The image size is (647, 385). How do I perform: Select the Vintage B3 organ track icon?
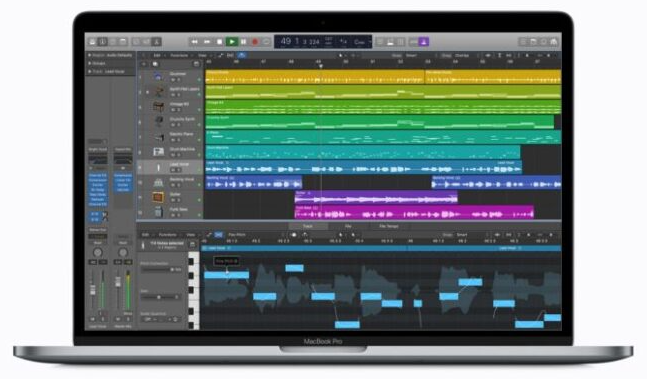coord(158,106)
